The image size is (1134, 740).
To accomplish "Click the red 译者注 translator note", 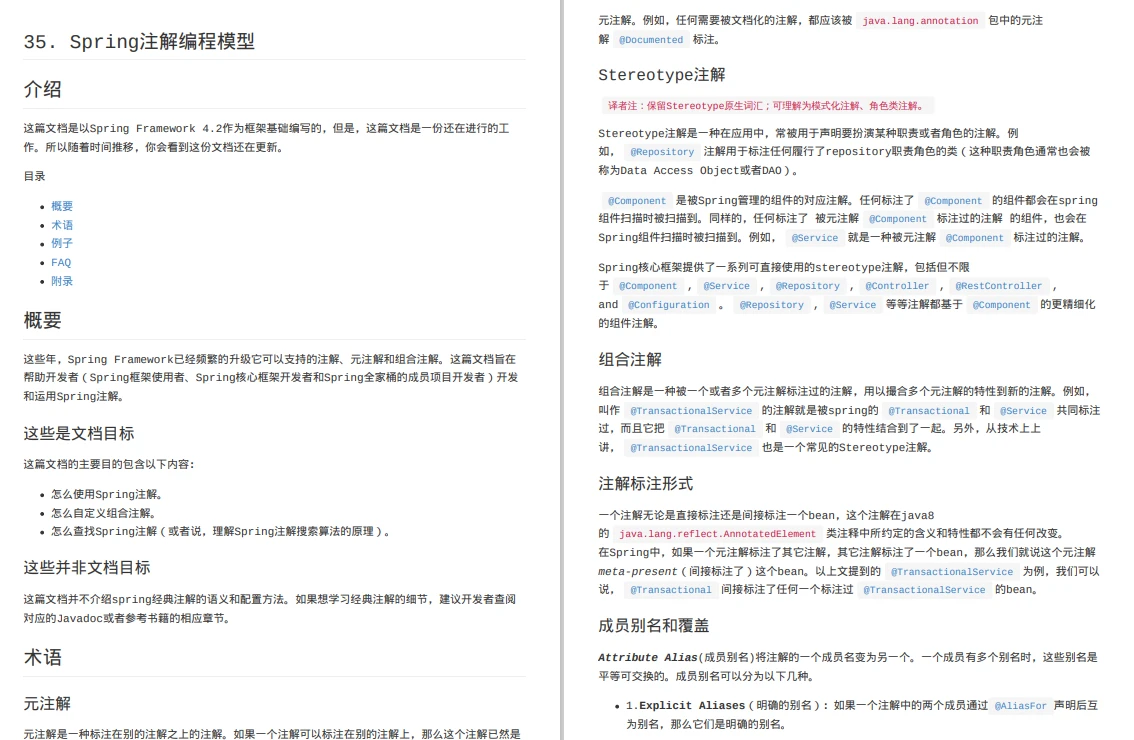I will click(767, 106).
